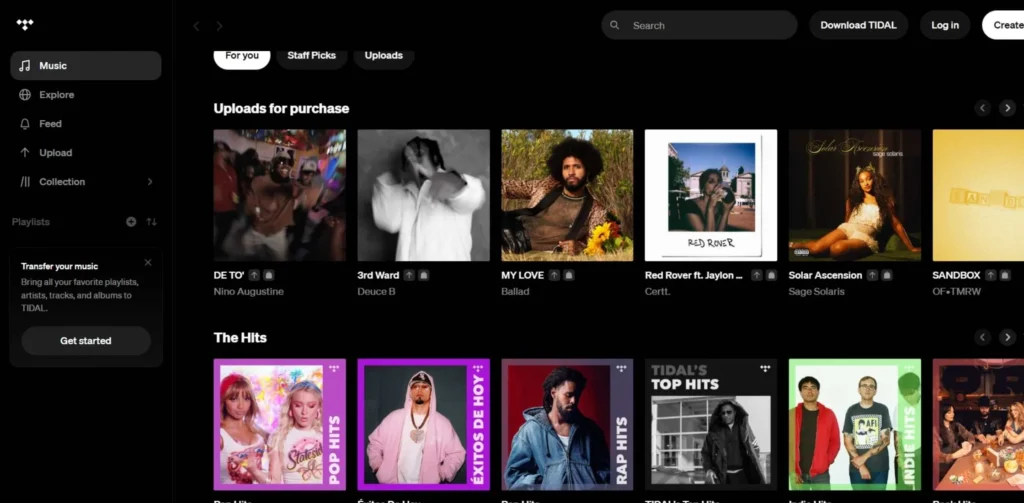Click the purchase badge next to MY LOVE
The width and height of the screenshot is (1024, 503).
(x=568, y=276)
